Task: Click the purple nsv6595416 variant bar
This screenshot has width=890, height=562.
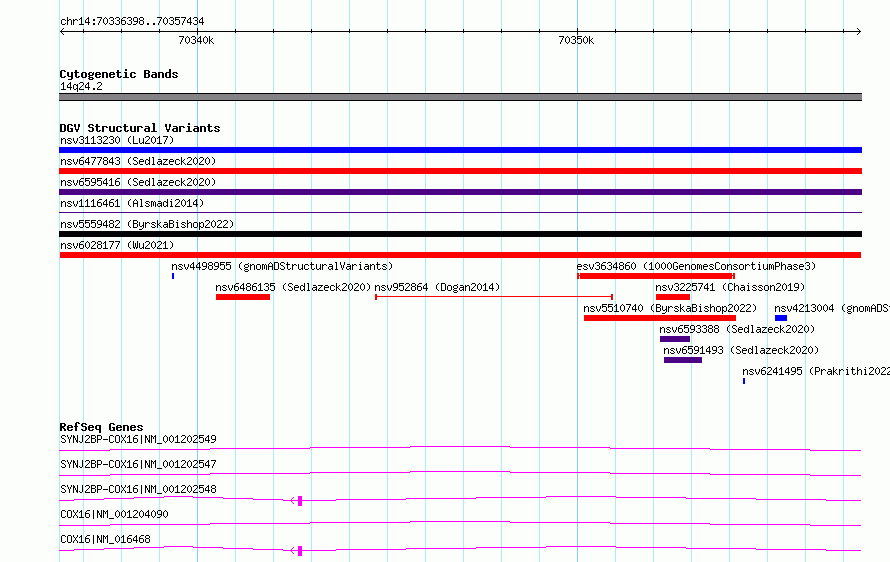Action: pos(460,192)
